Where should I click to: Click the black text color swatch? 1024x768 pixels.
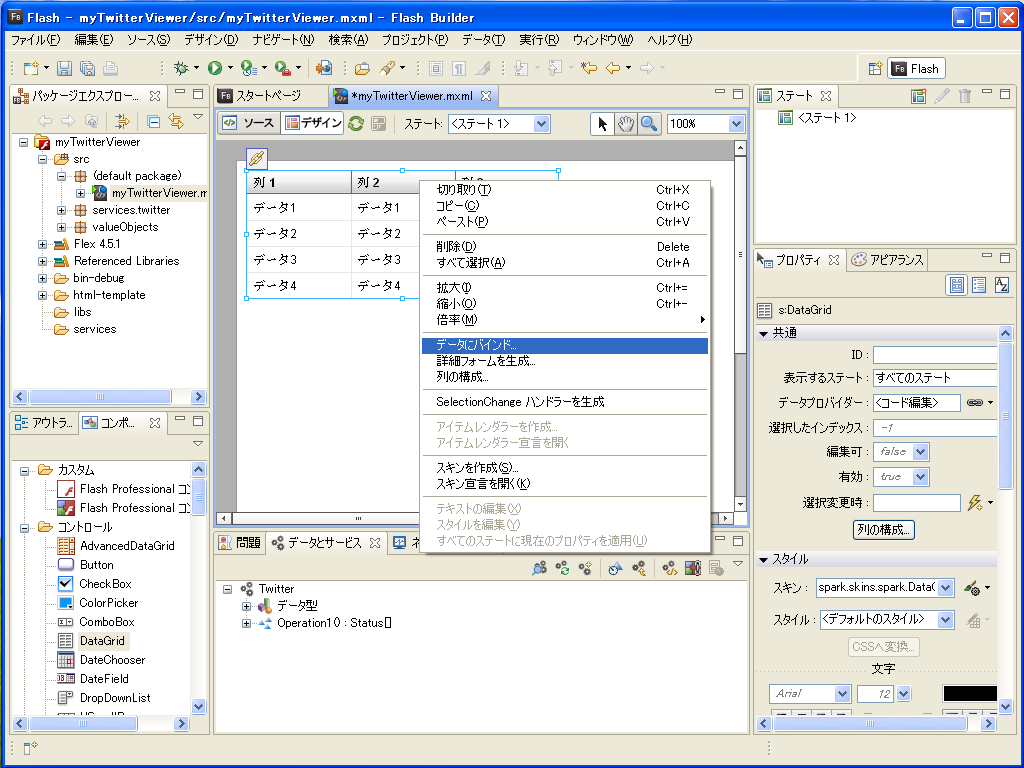tap(970, 694)
